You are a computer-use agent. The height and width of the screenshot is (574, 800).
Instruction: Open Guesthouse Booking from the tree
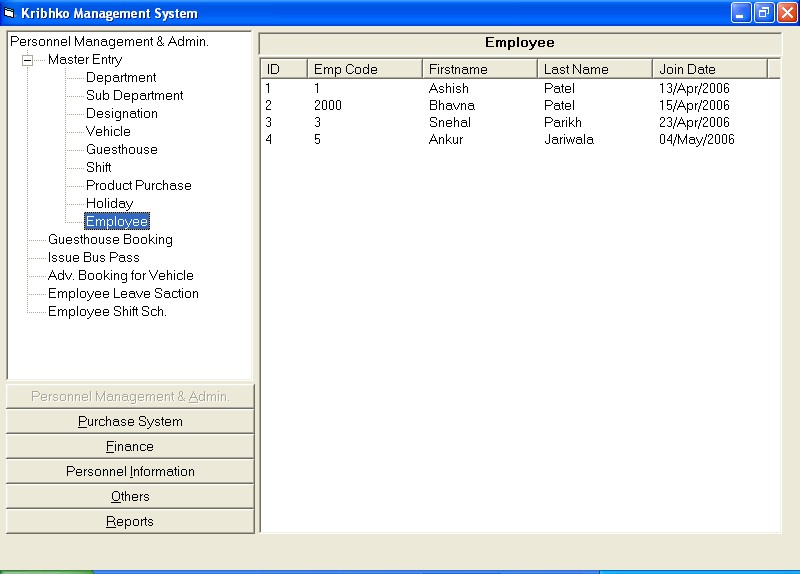pos(110,240)
